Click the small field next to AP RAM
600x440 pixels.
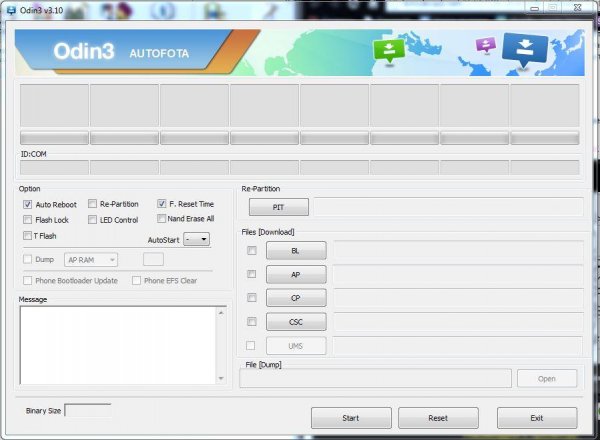(153, 259)
